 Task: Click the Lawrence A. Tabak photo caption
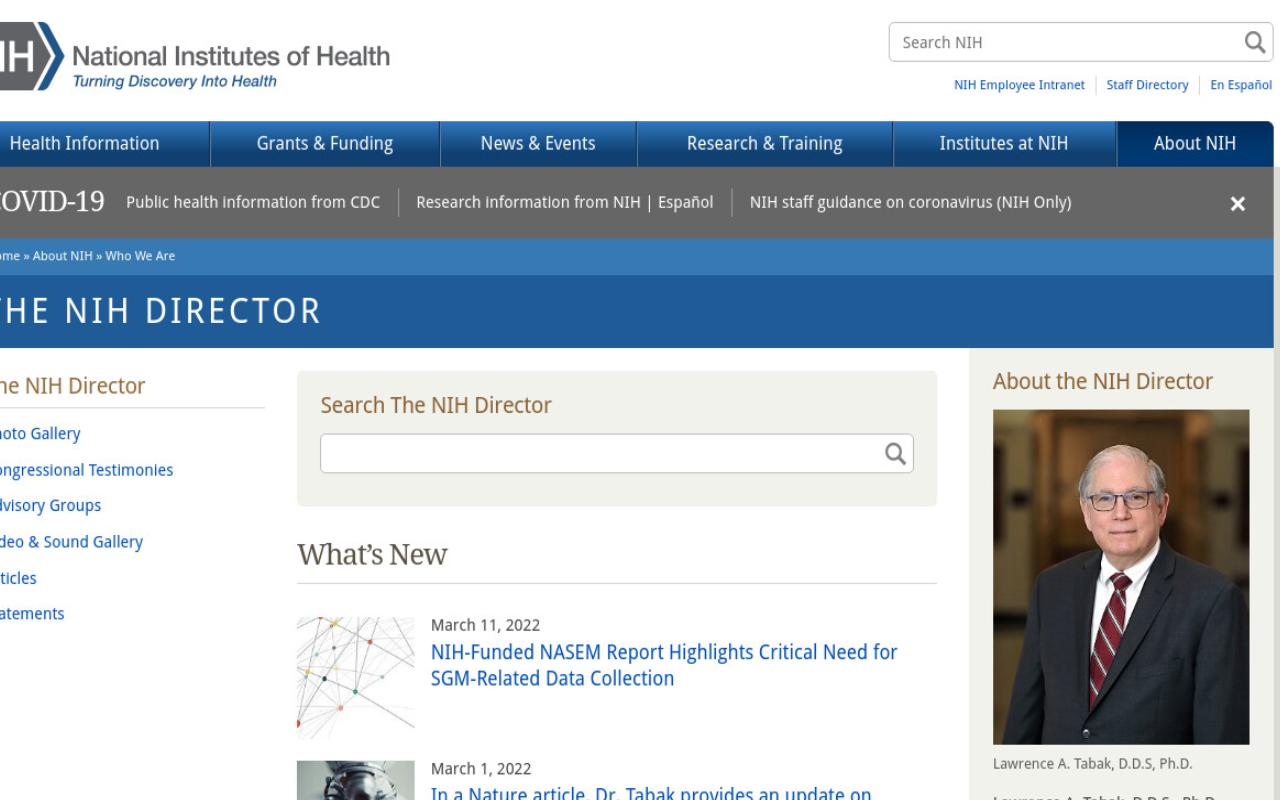pos(1093,764)
